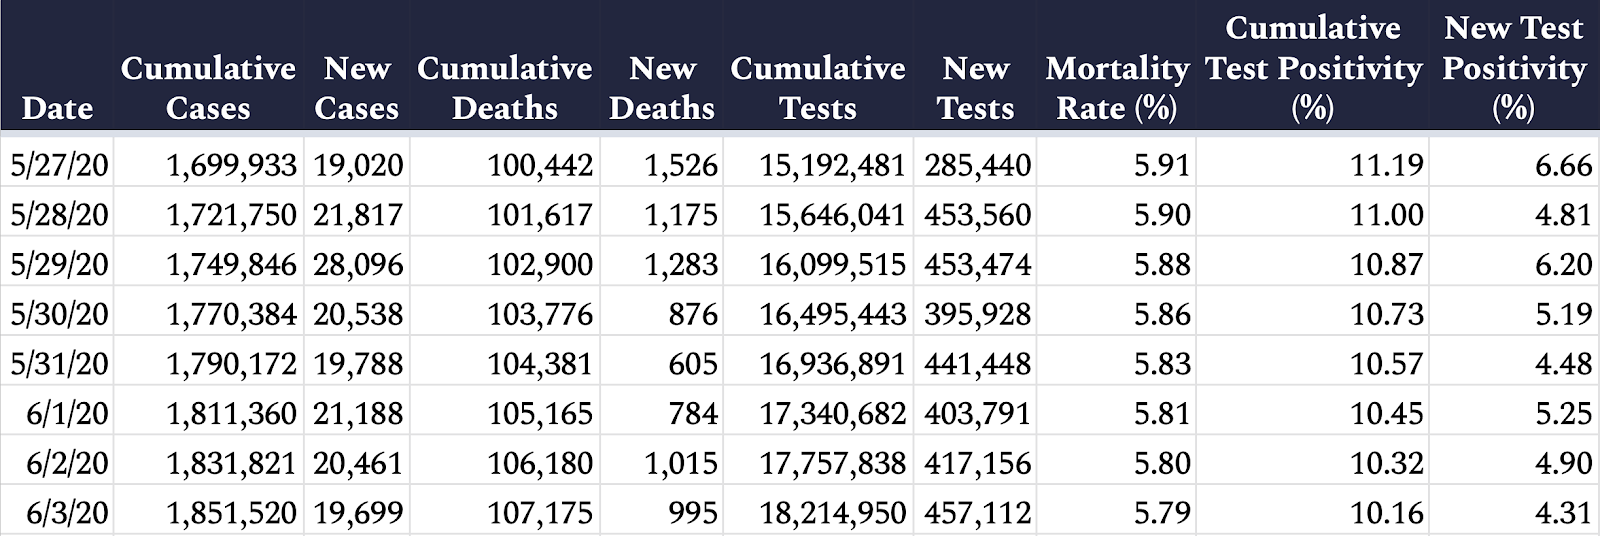Viewport: 1600px width, 536px height.
Task: Select the Mortality Rate (%) column header
Action: tap(1117, 87)
